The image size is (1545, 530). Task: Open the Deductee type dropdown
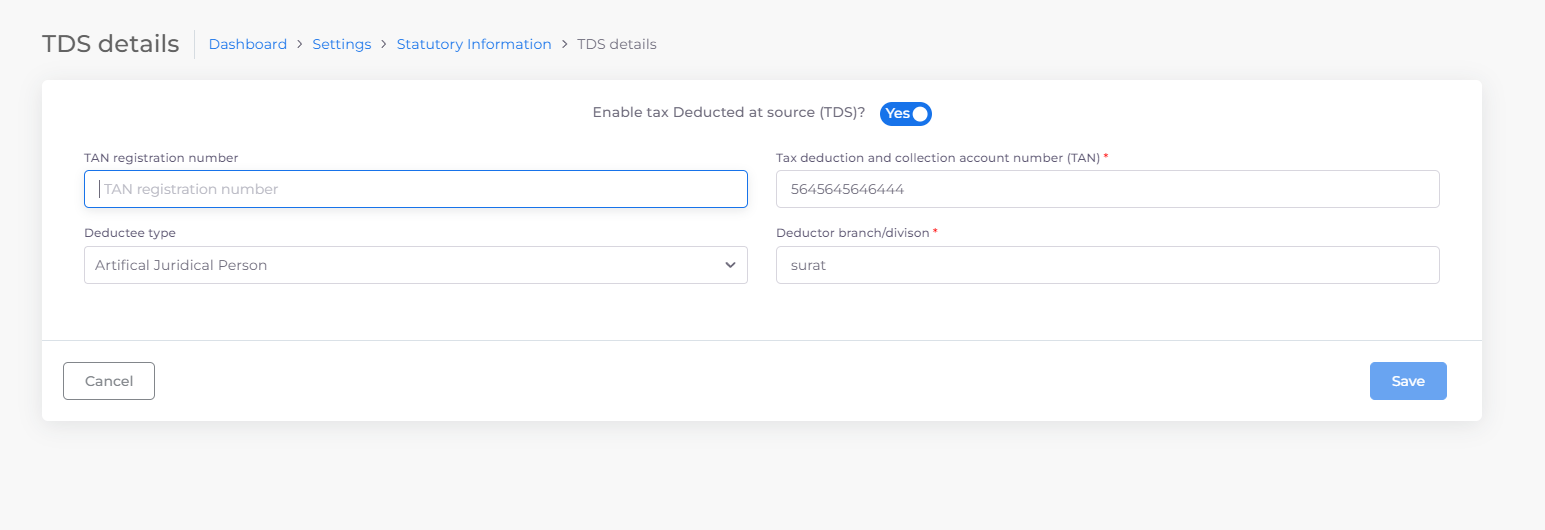tap(416, 265)
